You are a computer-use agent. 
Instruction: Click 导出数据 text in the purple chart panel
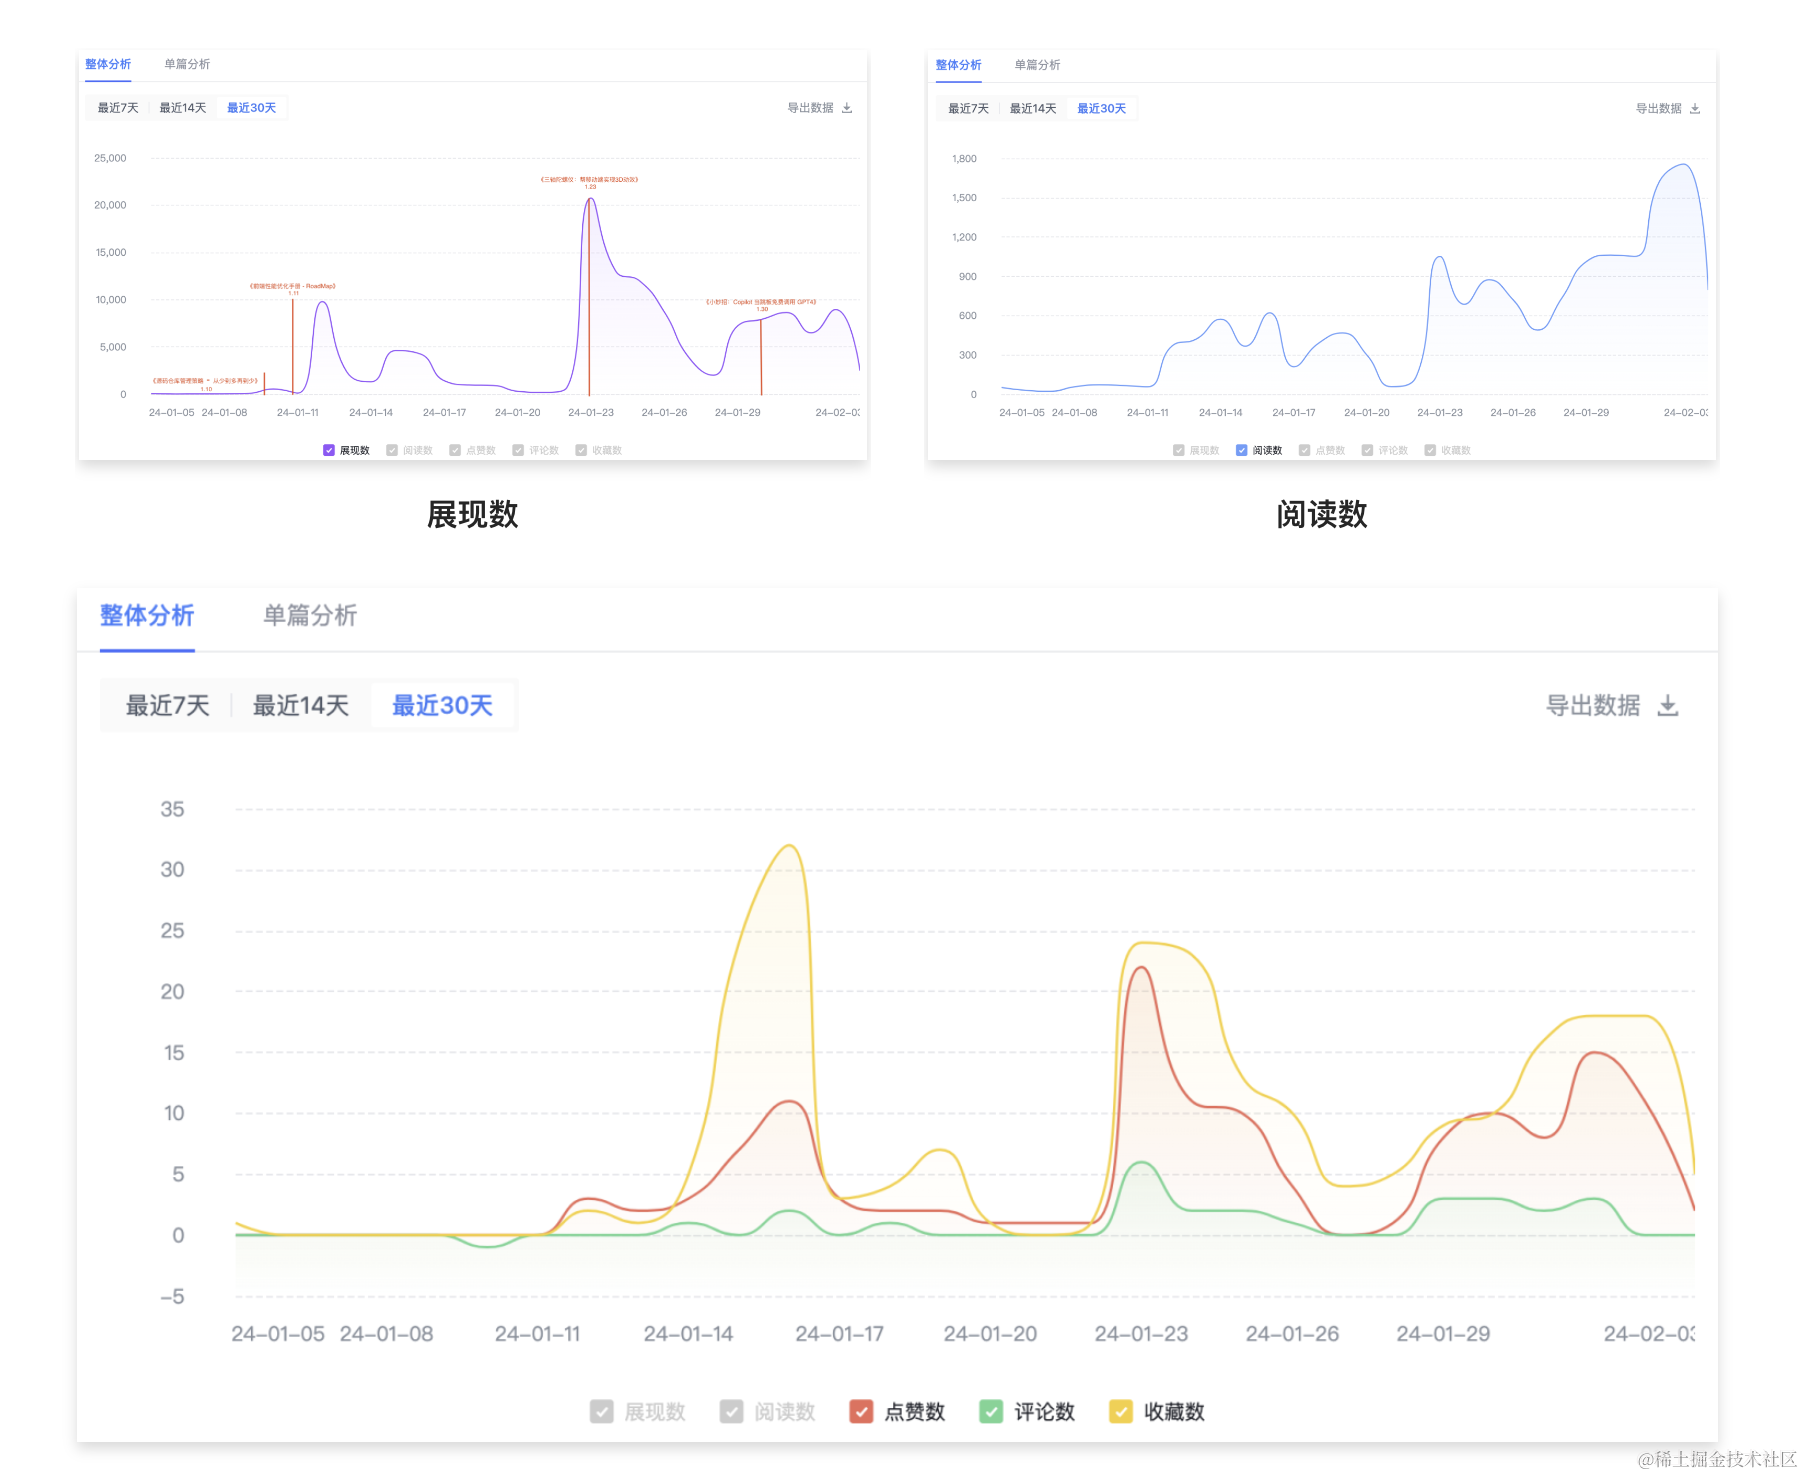pos(811,108)
